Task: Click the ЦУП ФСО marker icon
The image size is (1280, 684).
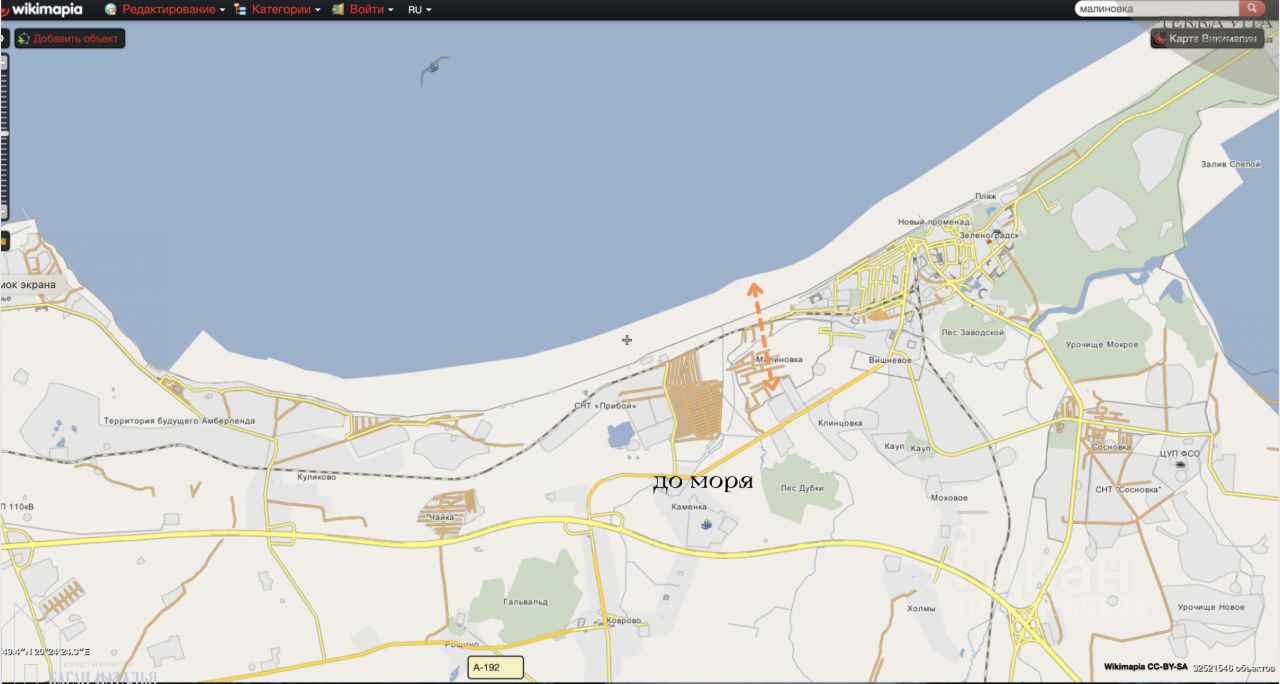Action: pos(1181,465)
